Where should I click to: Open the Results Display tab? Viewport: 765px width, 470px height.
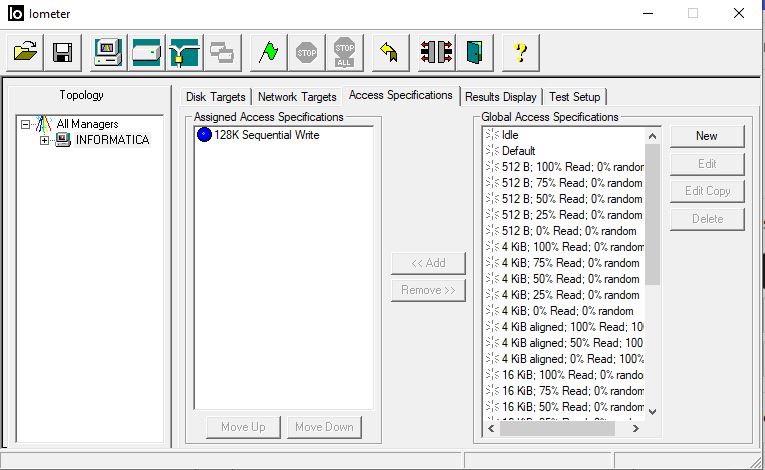point(501,97)
